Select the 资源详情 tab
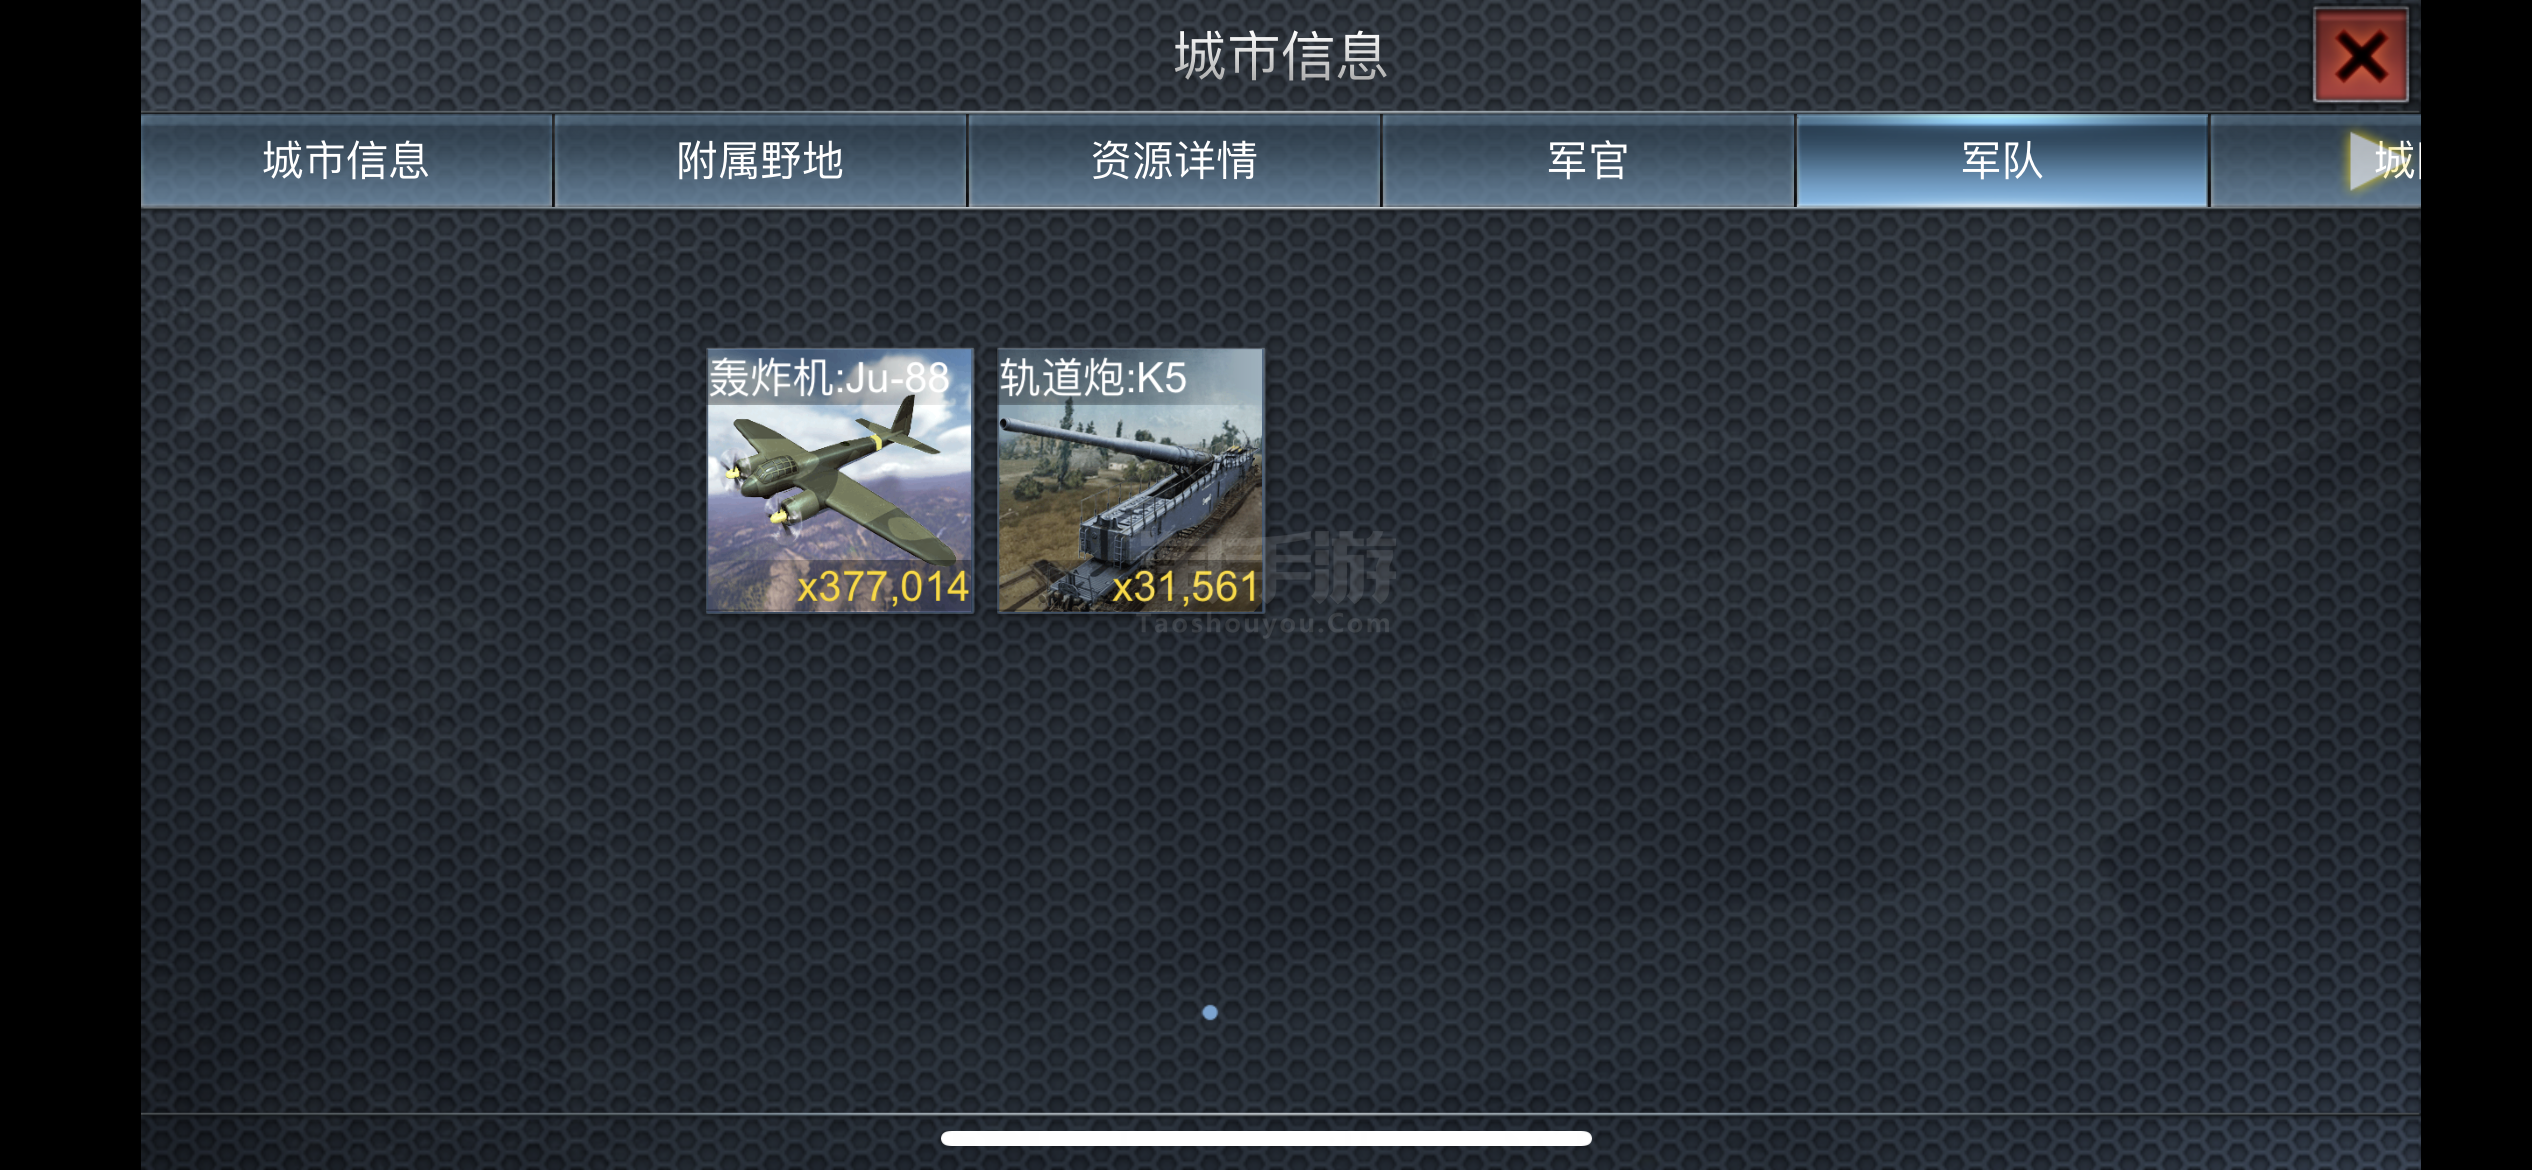 (1174, 161)
